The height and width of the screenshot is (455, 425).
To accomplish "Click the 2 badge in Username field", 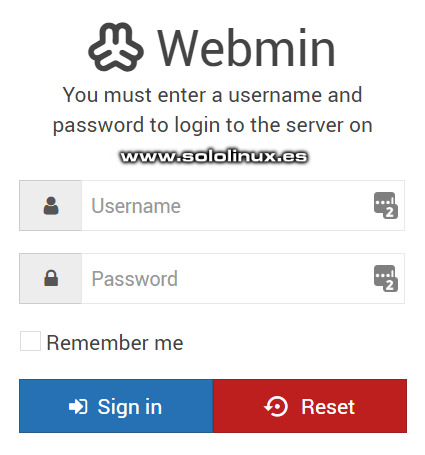I will pos(390,212).
